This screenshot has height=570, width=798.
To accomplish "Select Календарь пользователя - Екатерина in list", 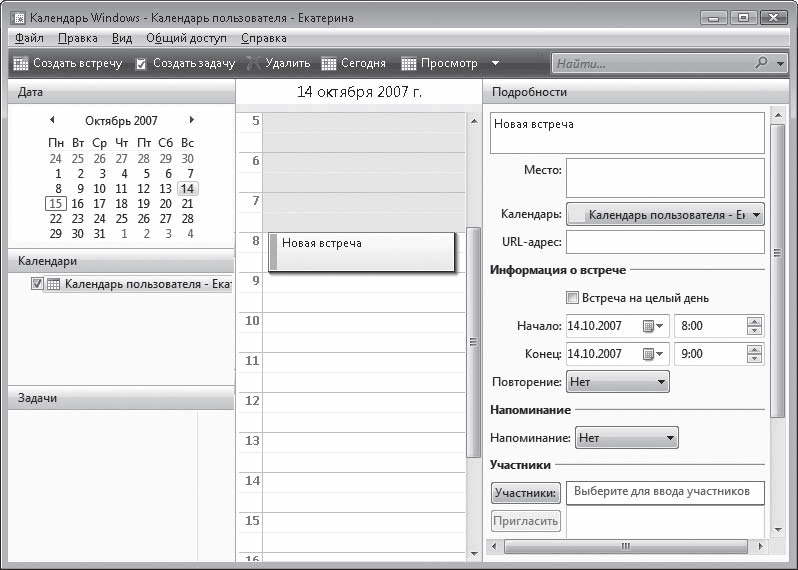I will [148, 284].
